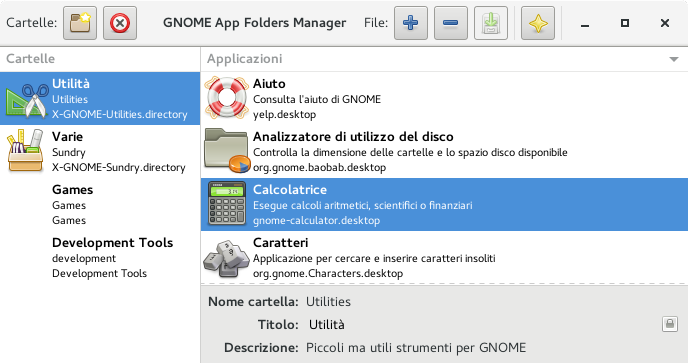Screen dimensions: 688x363
Task: Click org.gnome.Characters.desktop file name
Action: coord(328,273)
